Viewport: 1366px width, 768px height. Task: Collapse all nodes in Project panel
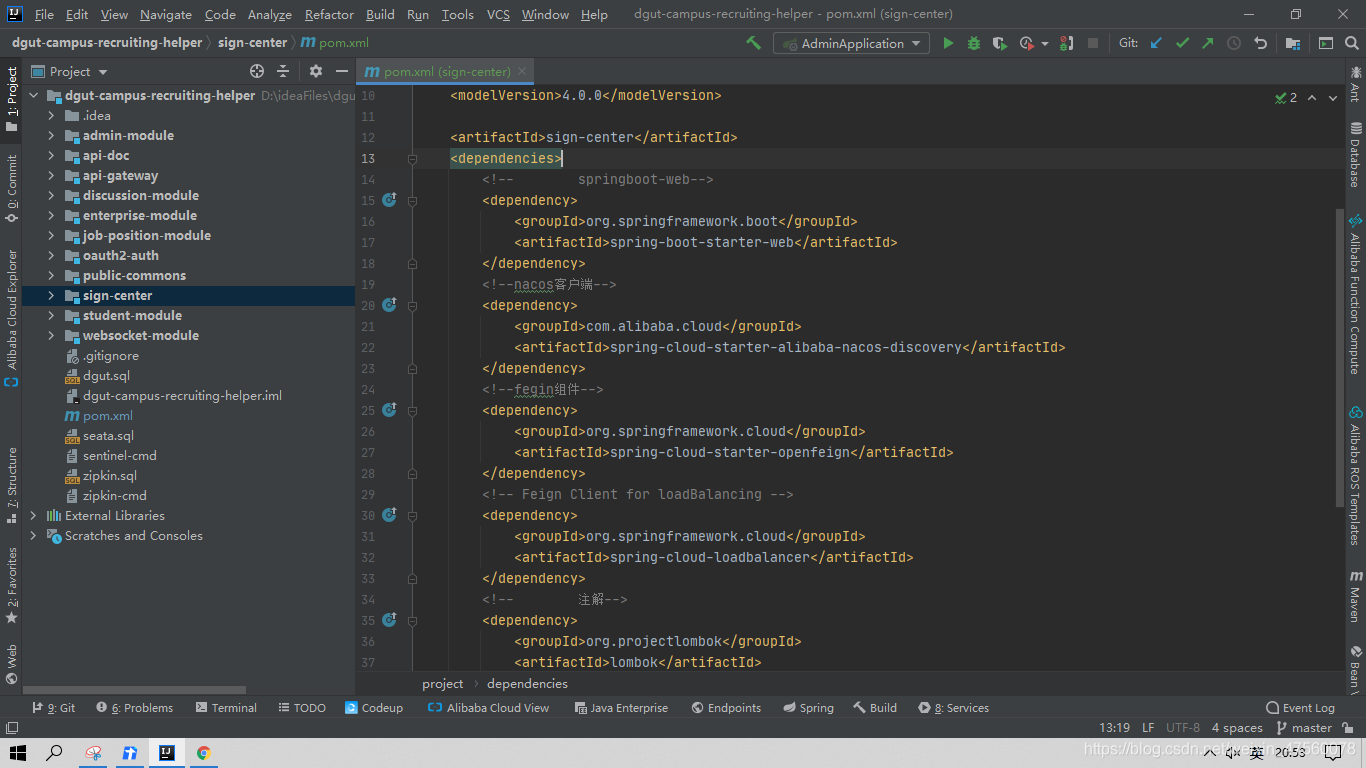click(283, 71)
